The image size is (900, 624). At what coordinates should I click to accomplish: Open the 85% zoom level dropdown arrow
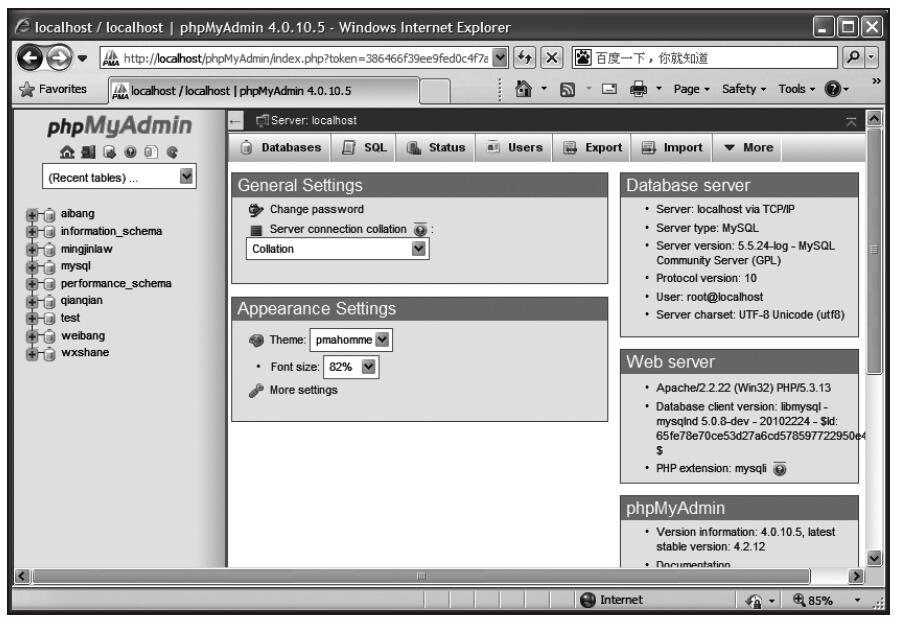(x=857, y=600)
